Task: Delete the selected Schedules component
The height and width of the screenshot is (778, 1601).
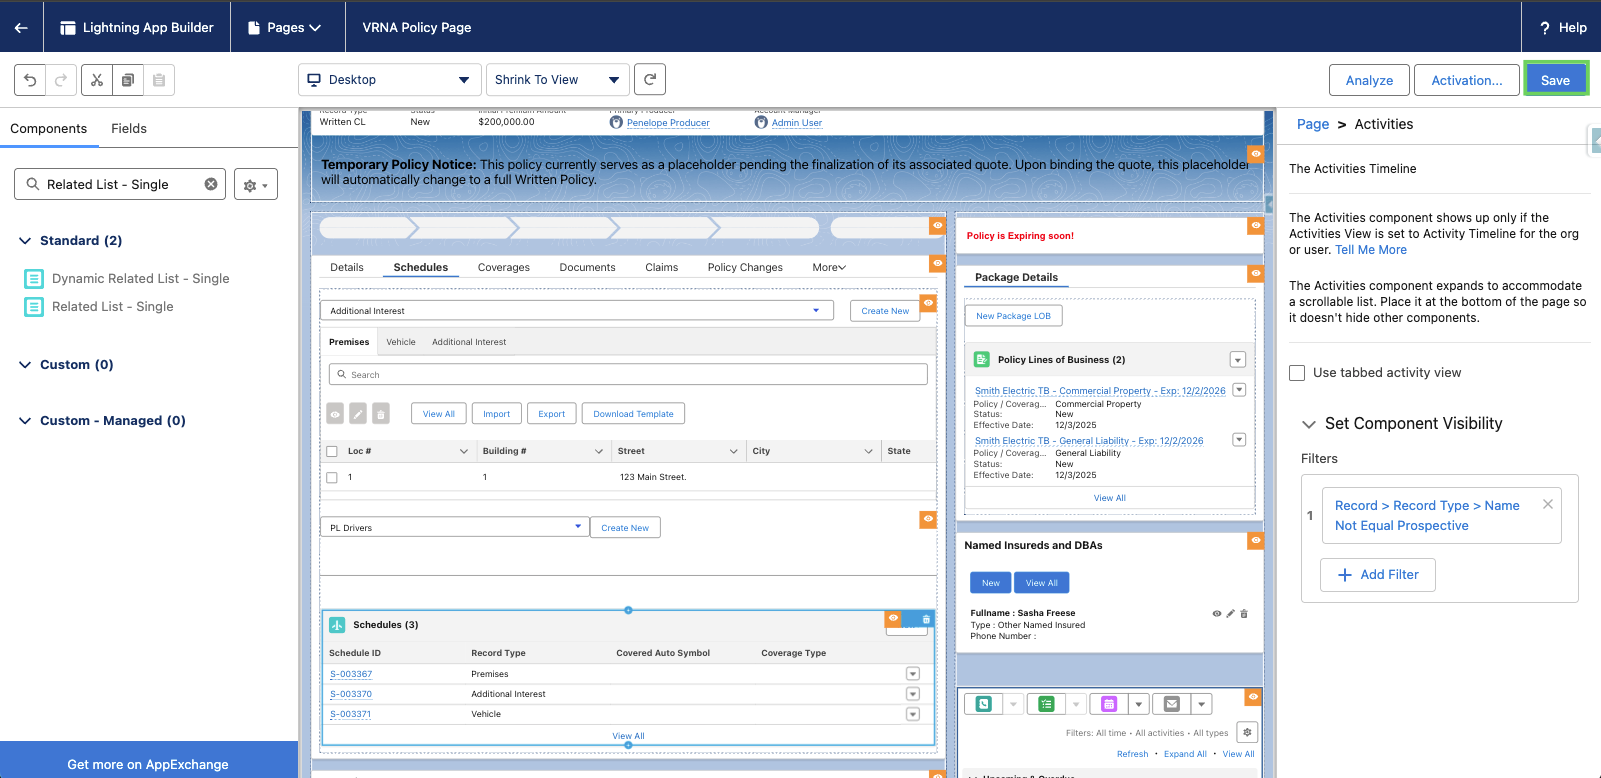Action: [926, 619]
